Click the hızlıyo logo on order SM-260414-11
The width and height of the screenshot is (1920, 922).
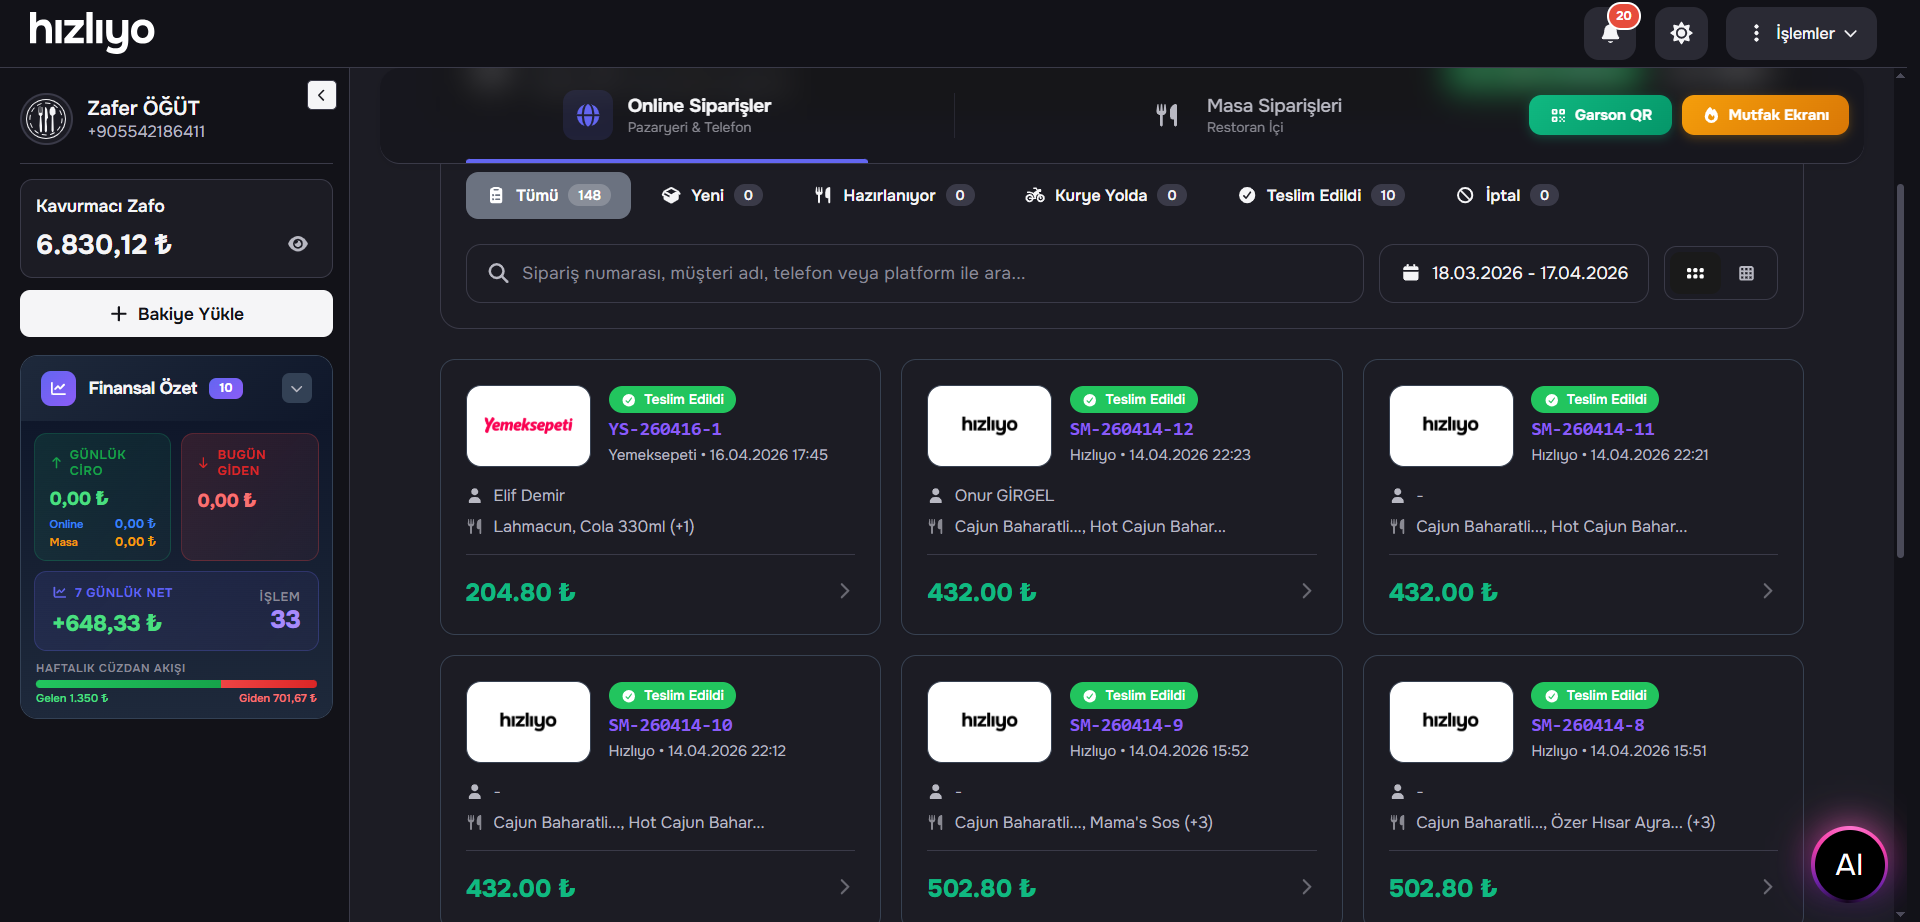click(x=1451, y=426)
